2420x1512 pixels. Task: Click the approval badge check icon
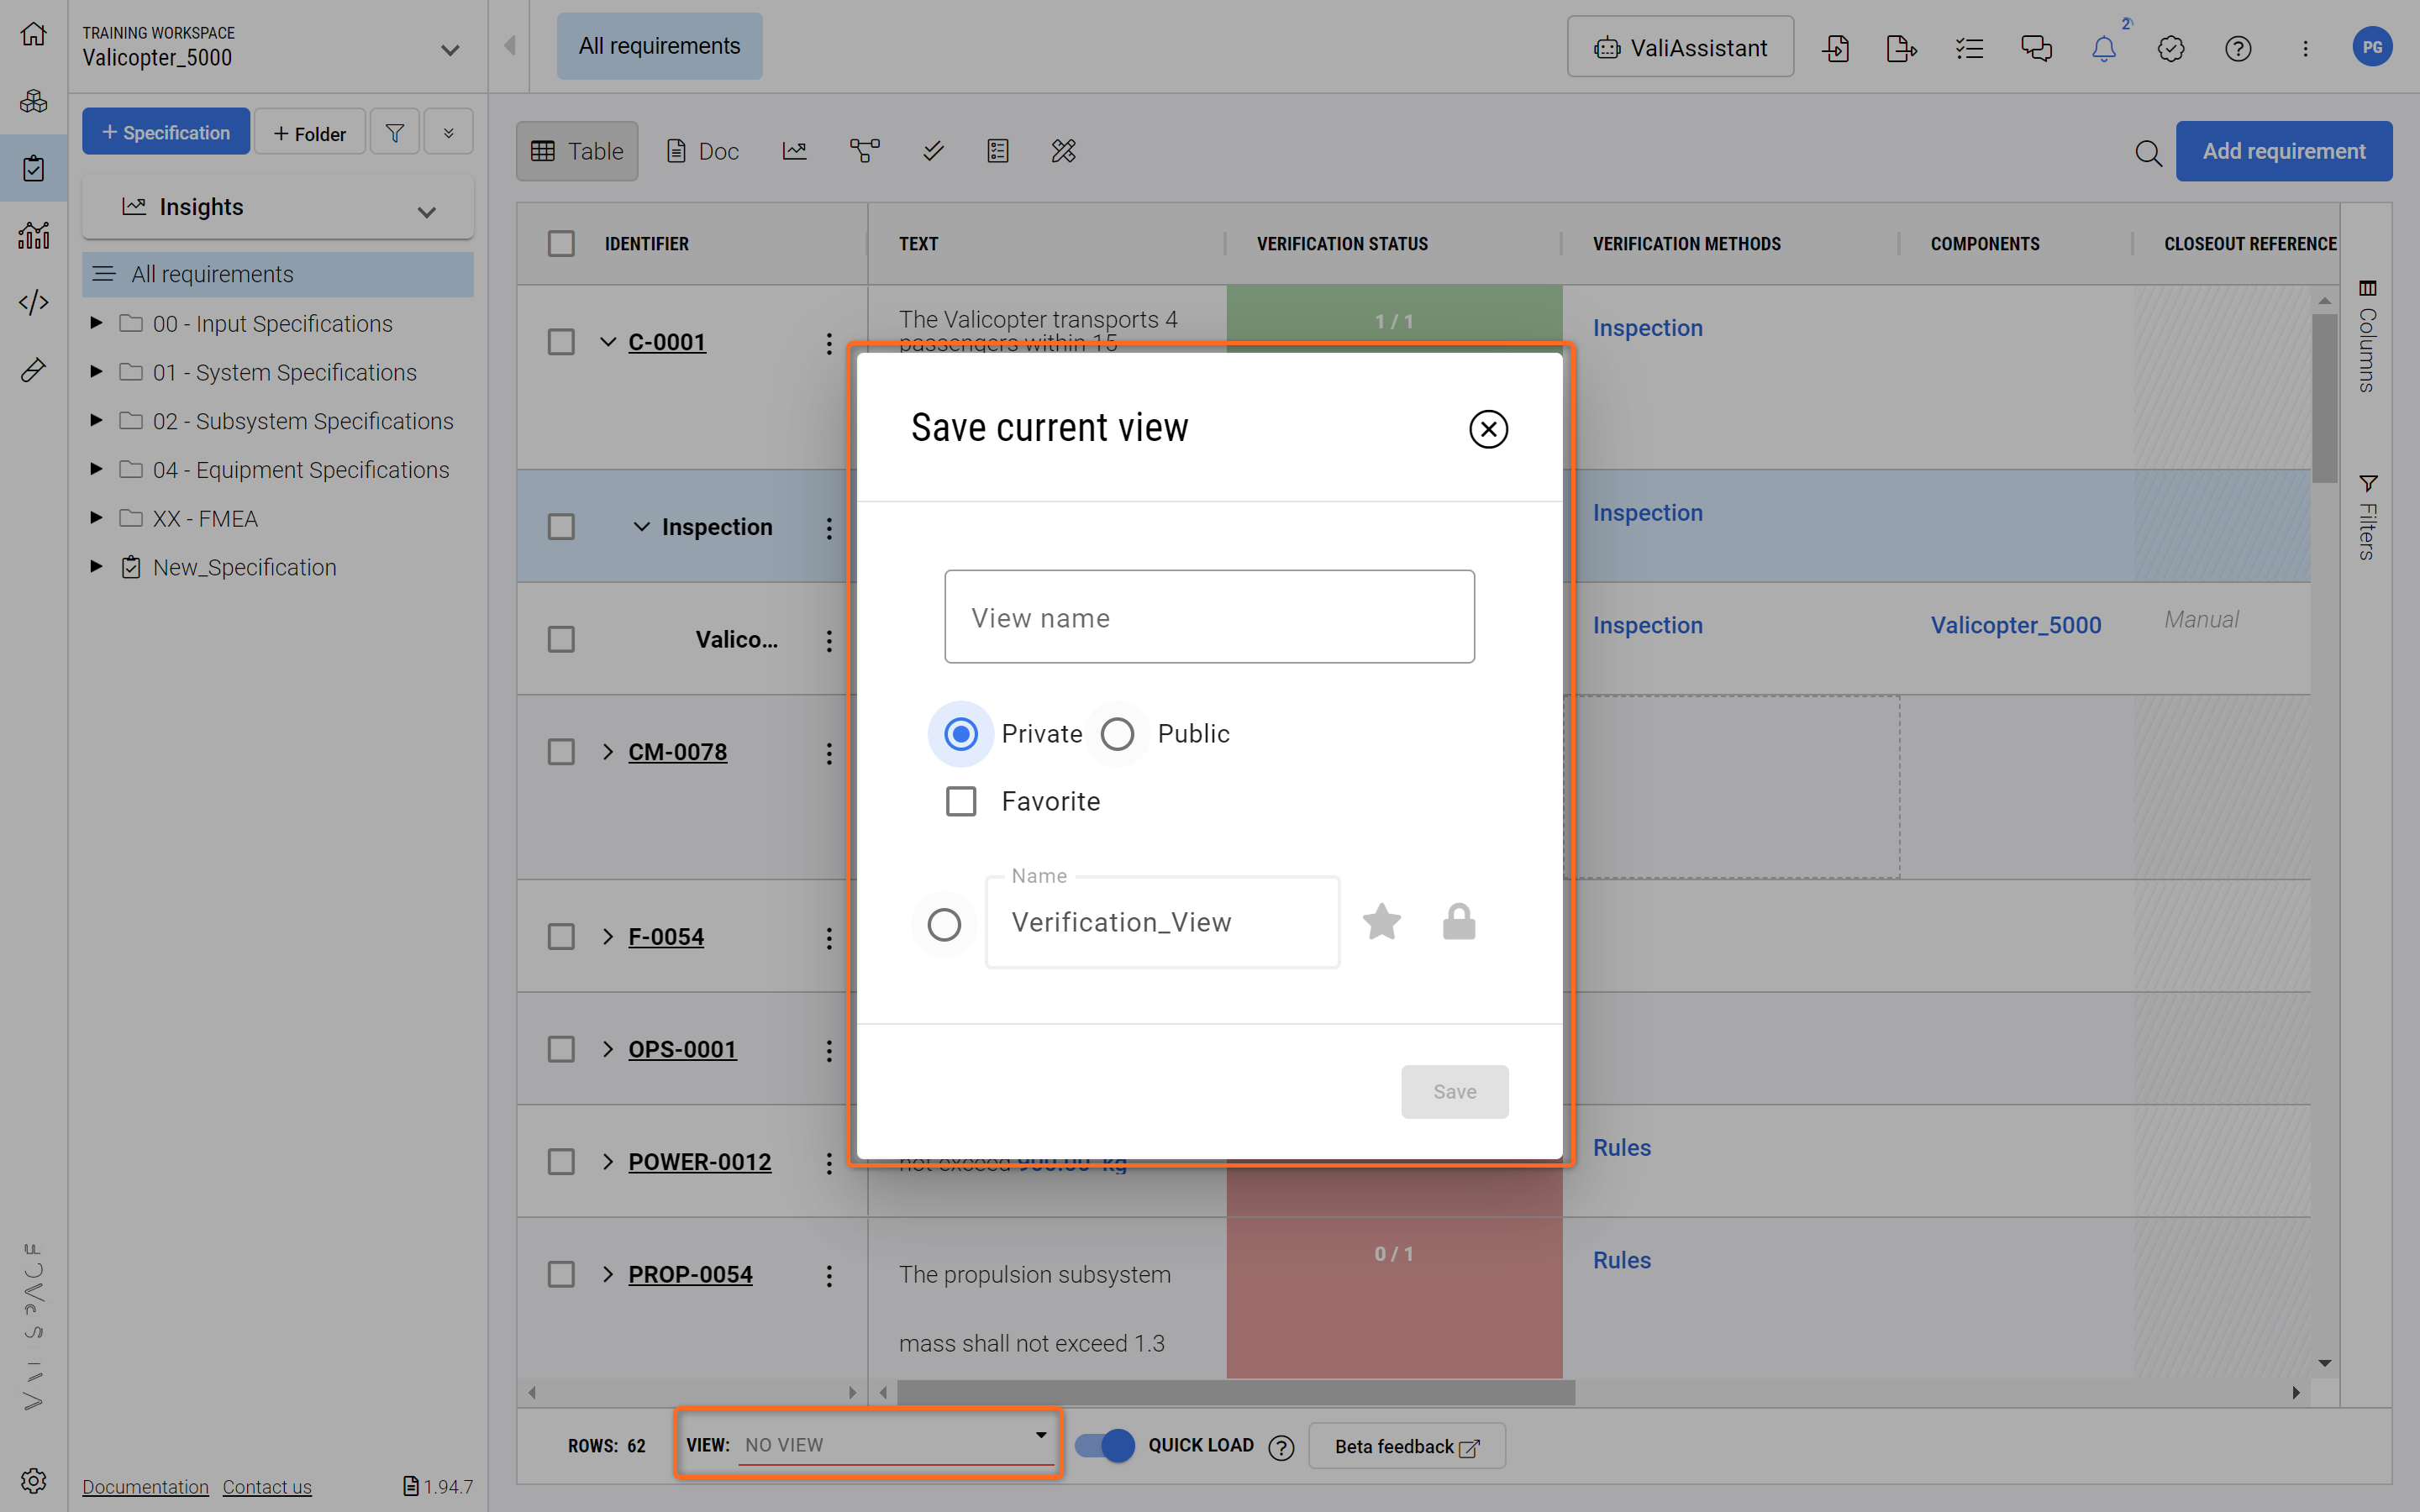coord(2171,48)
